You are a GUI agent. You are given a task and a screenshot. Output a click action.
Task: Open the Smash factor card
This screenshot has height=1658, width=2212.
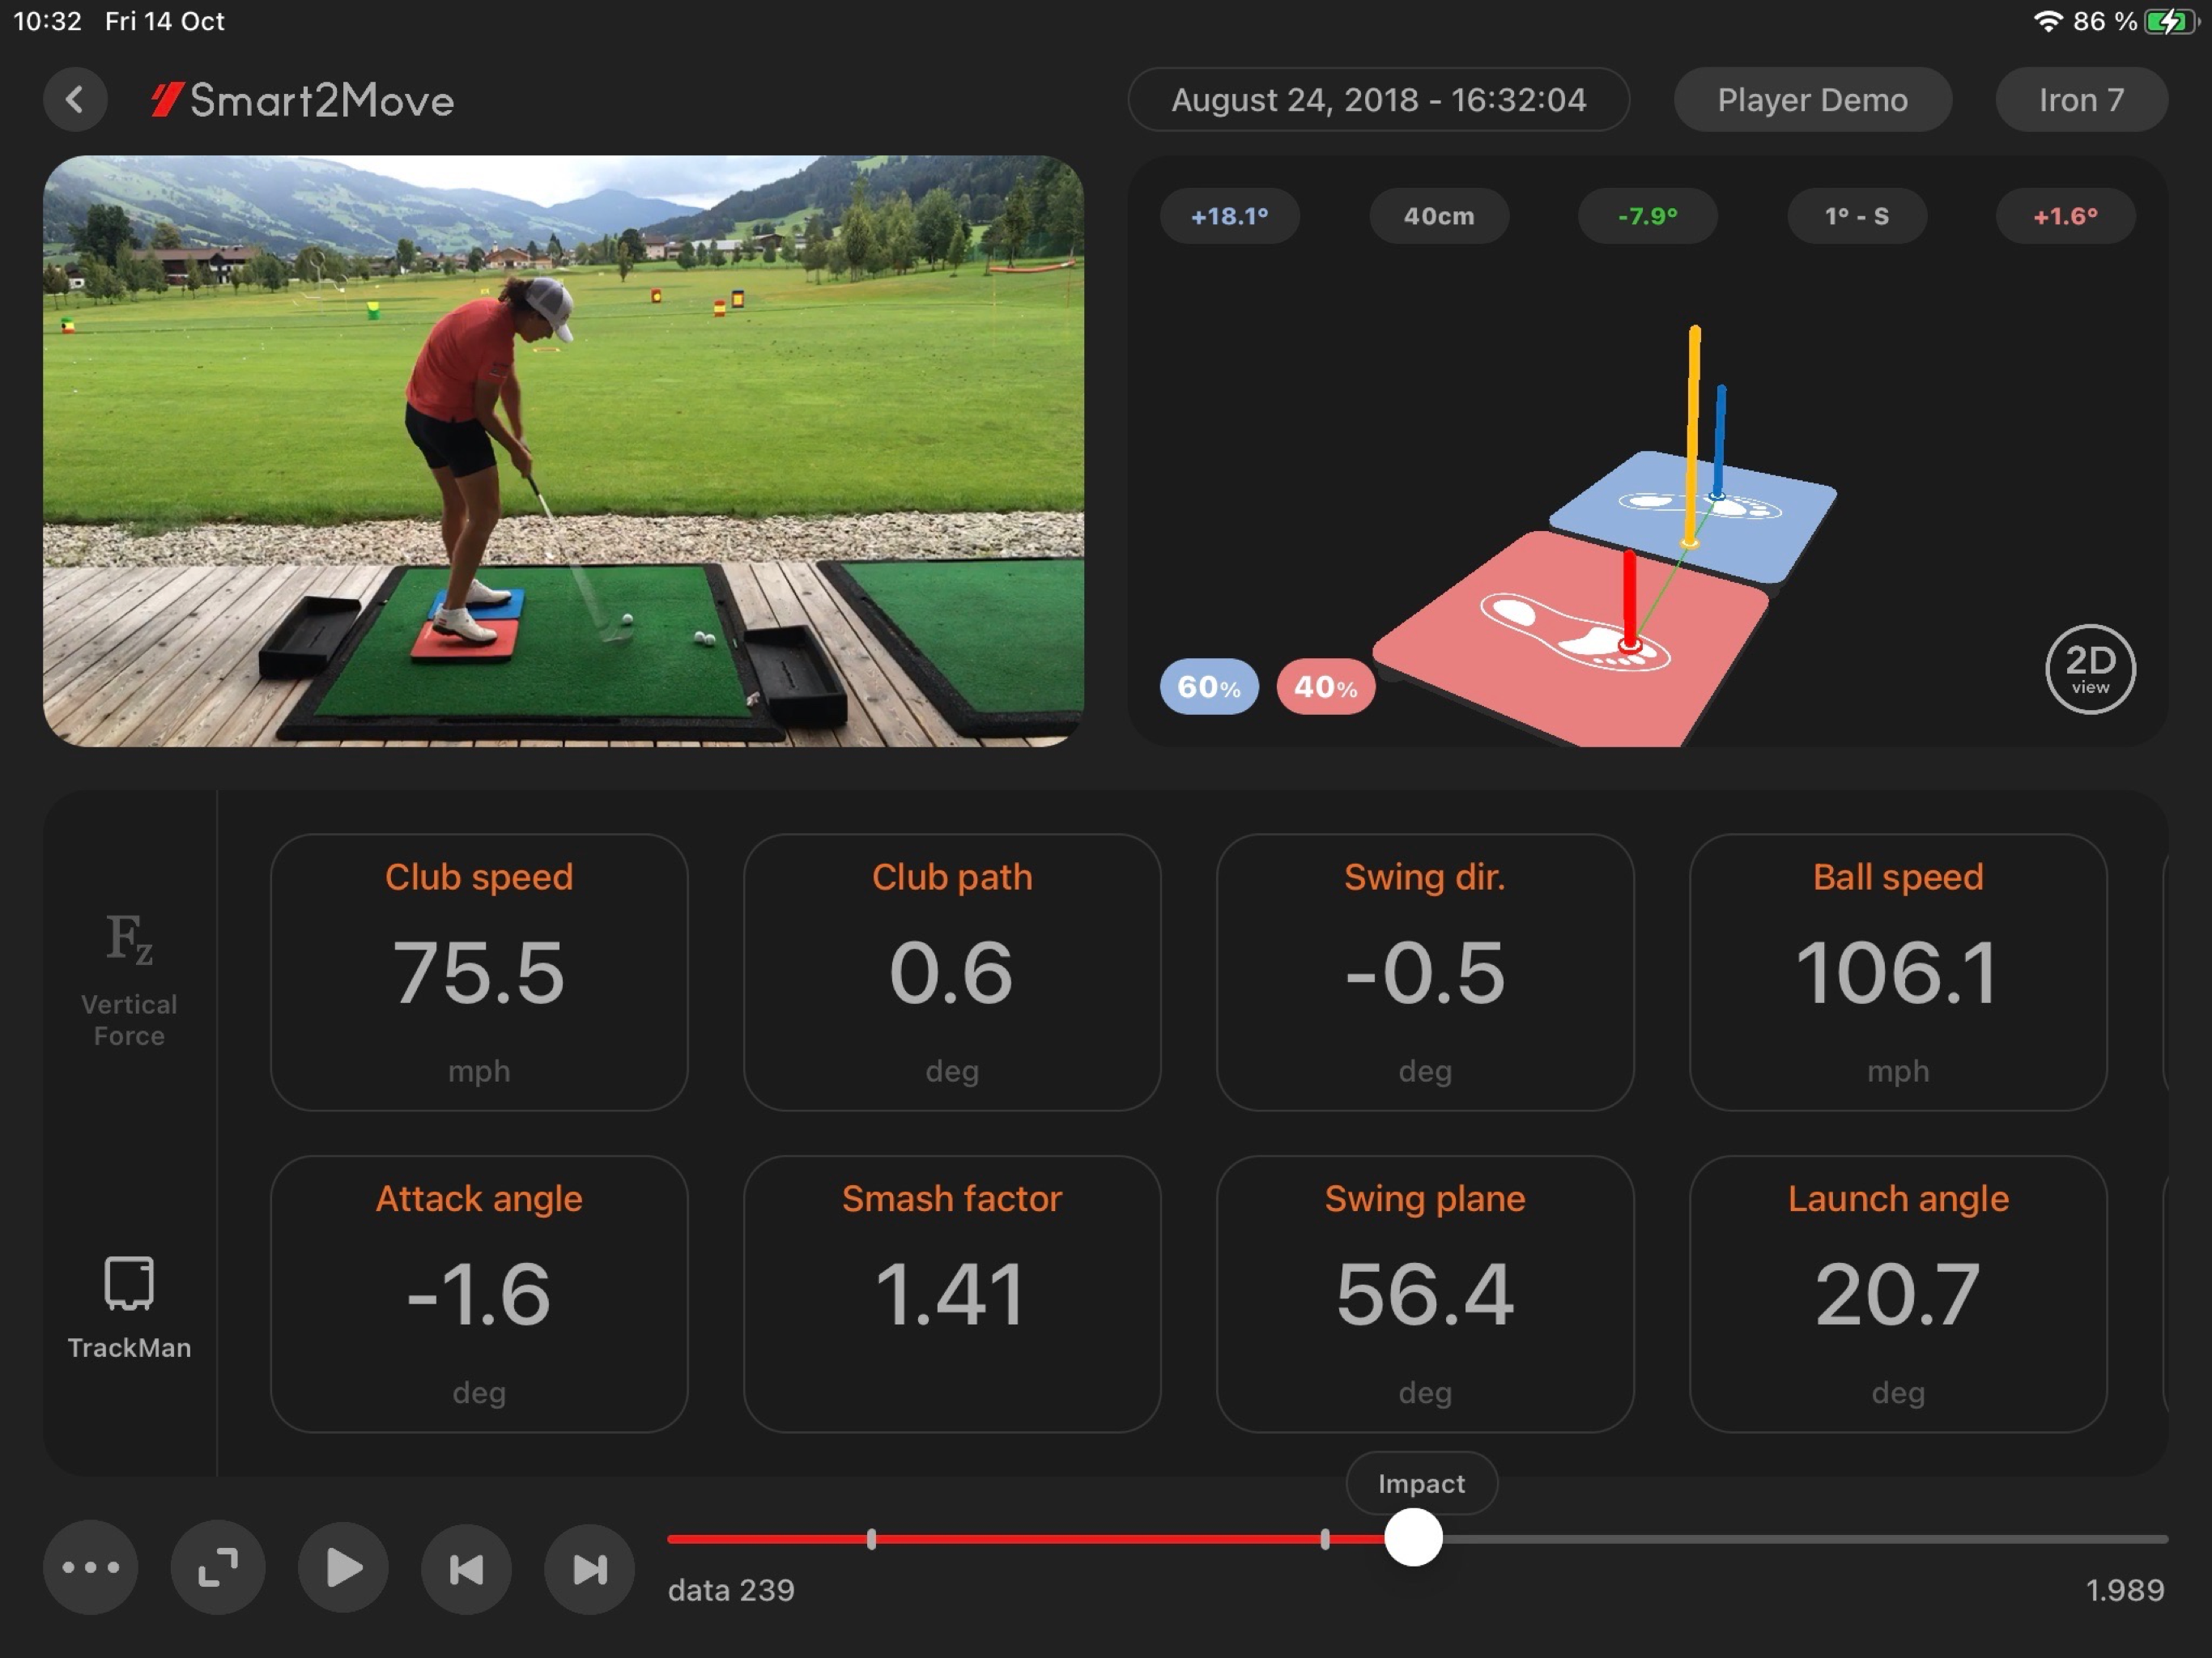(x=952, y=1294)
